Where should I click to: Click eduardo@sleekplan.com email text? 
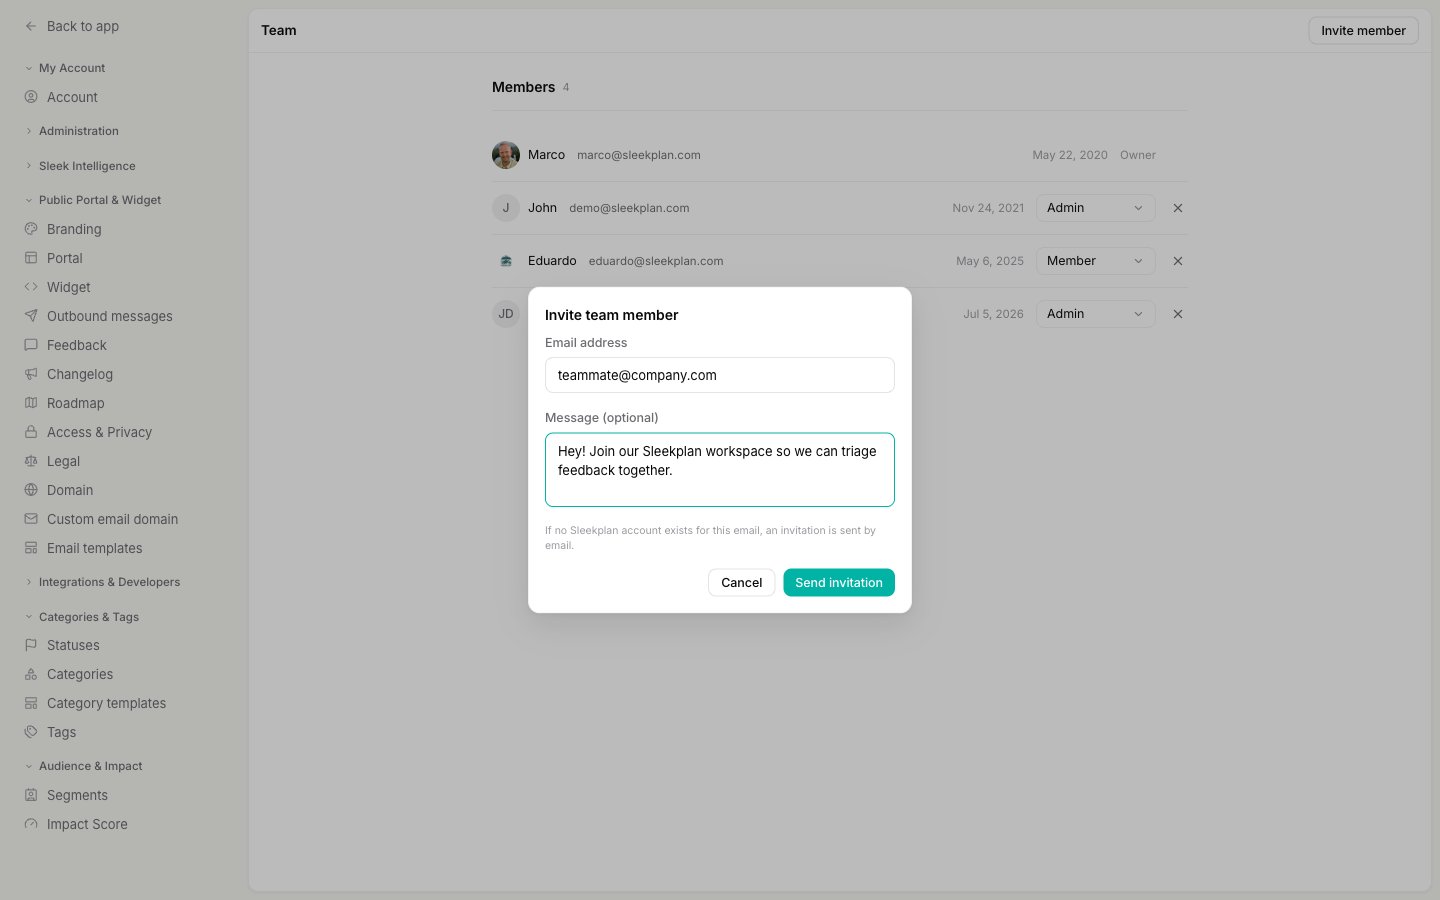[656, 261]
